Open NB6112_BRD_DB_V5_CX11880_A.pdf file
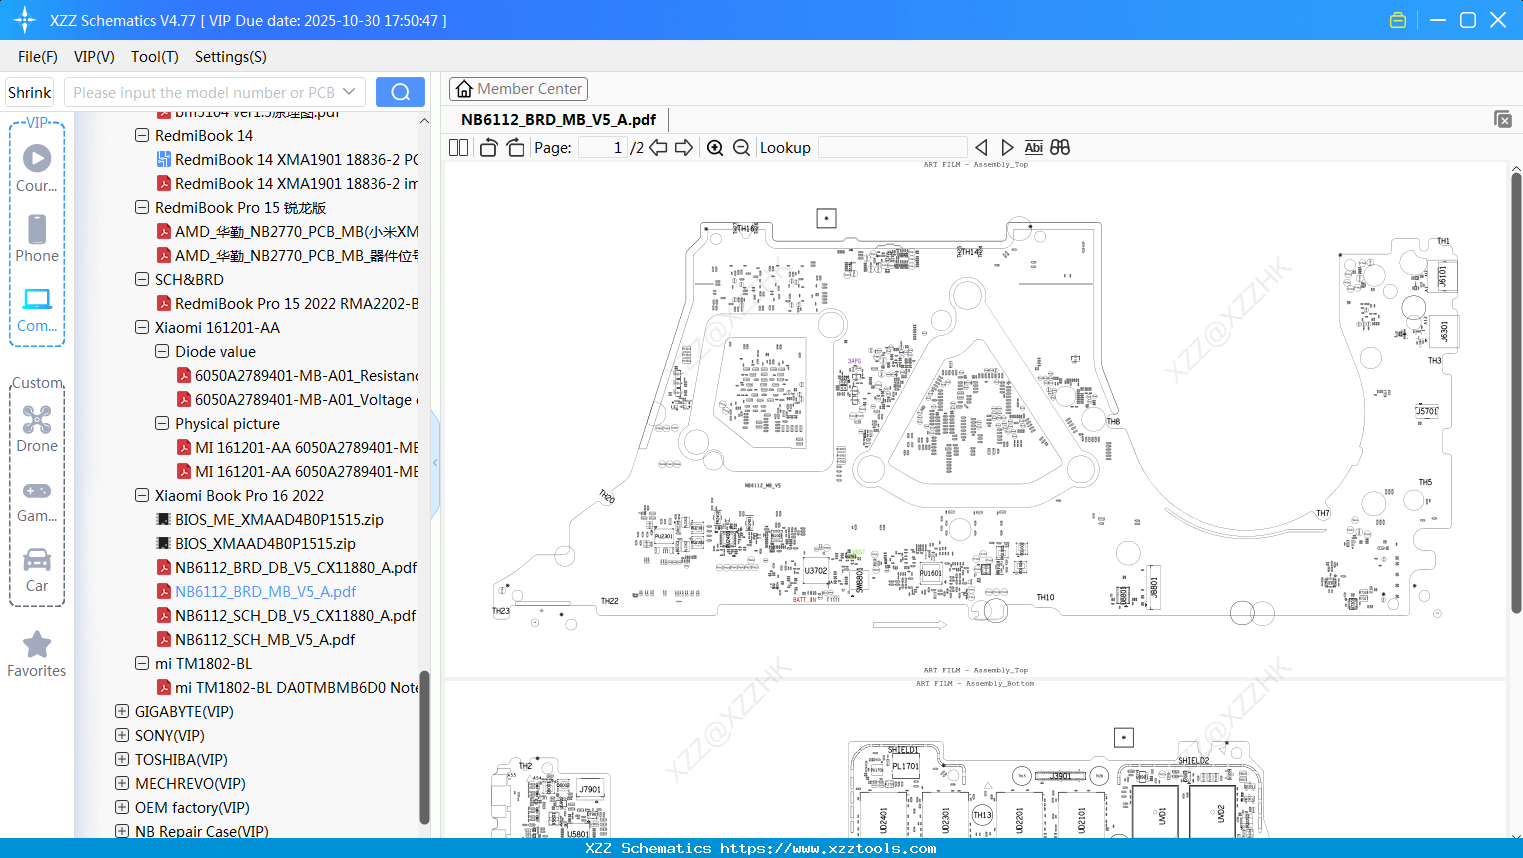The image size is (1523, 858). pos(287,567)
